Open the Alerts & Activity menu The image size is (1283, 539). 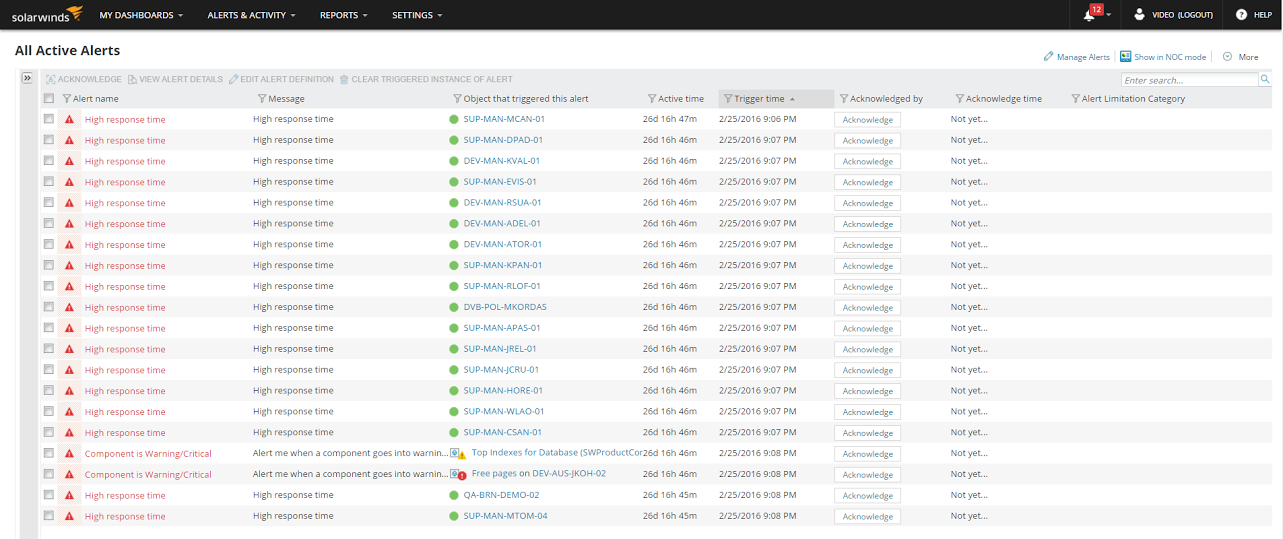(x=253, y=15)
